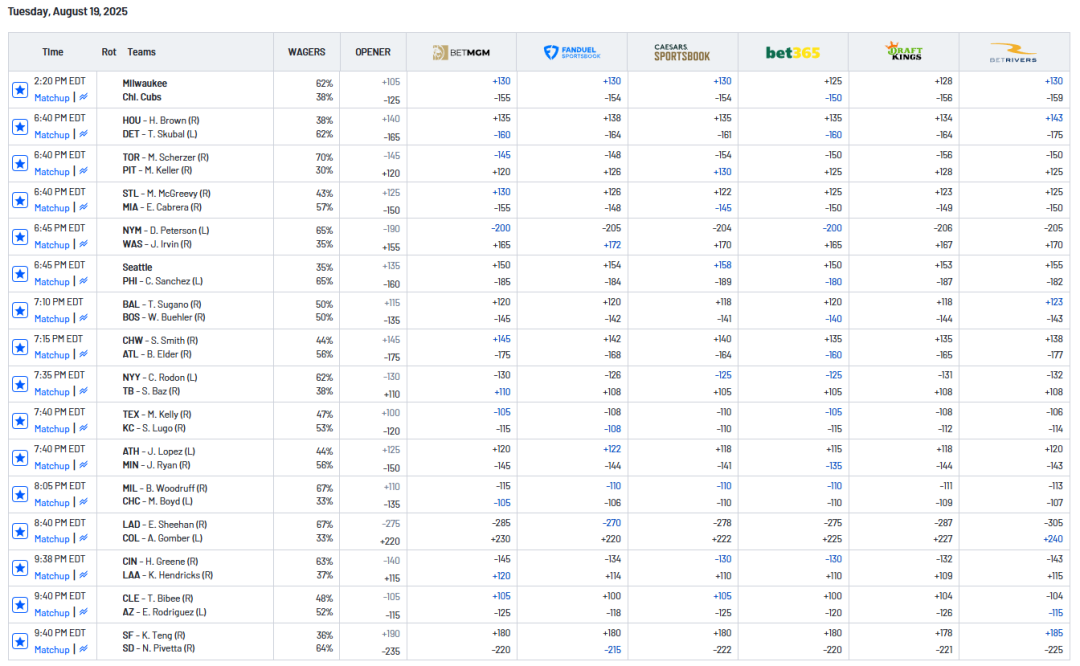Open line history icon for MIL vs CHC 8:05 PM
Screen dimensions: 1080x666
[x=83, y=502]
